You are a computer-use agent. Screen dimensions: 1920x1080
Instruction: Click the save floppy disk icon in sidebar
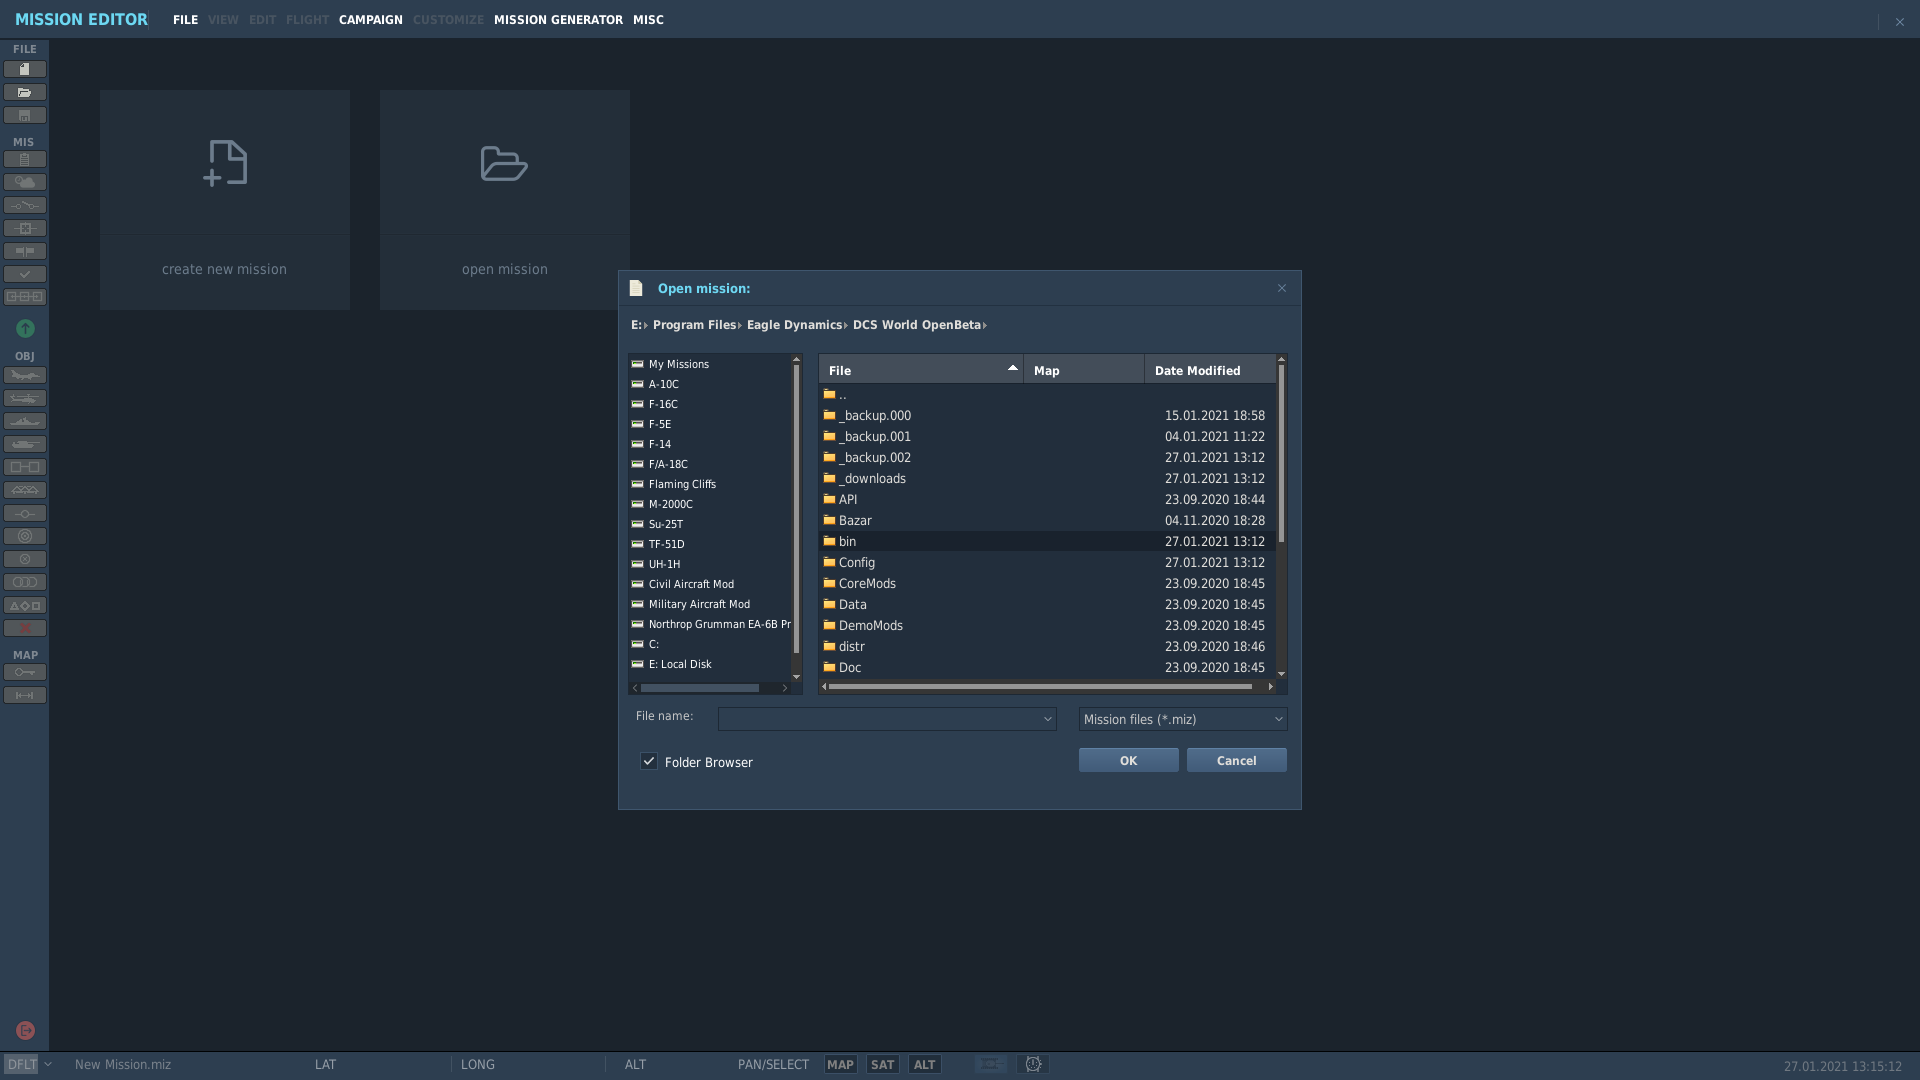[25, 115]
